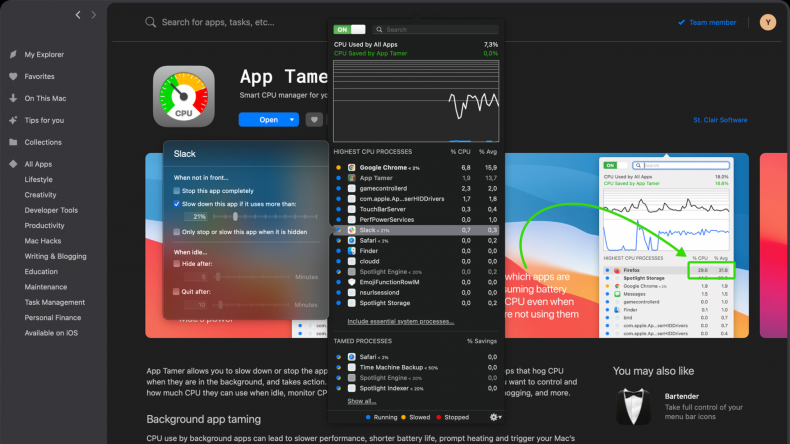The image size is (790, 444).
Task: Click the Favorites heart icon in sidebar
Action: (13, 77)
